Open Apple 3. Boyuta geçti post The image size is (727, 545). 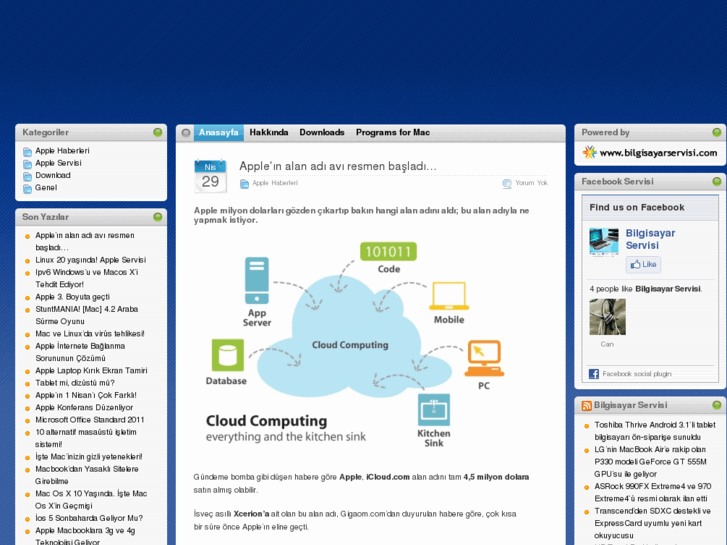coord(73,297)
